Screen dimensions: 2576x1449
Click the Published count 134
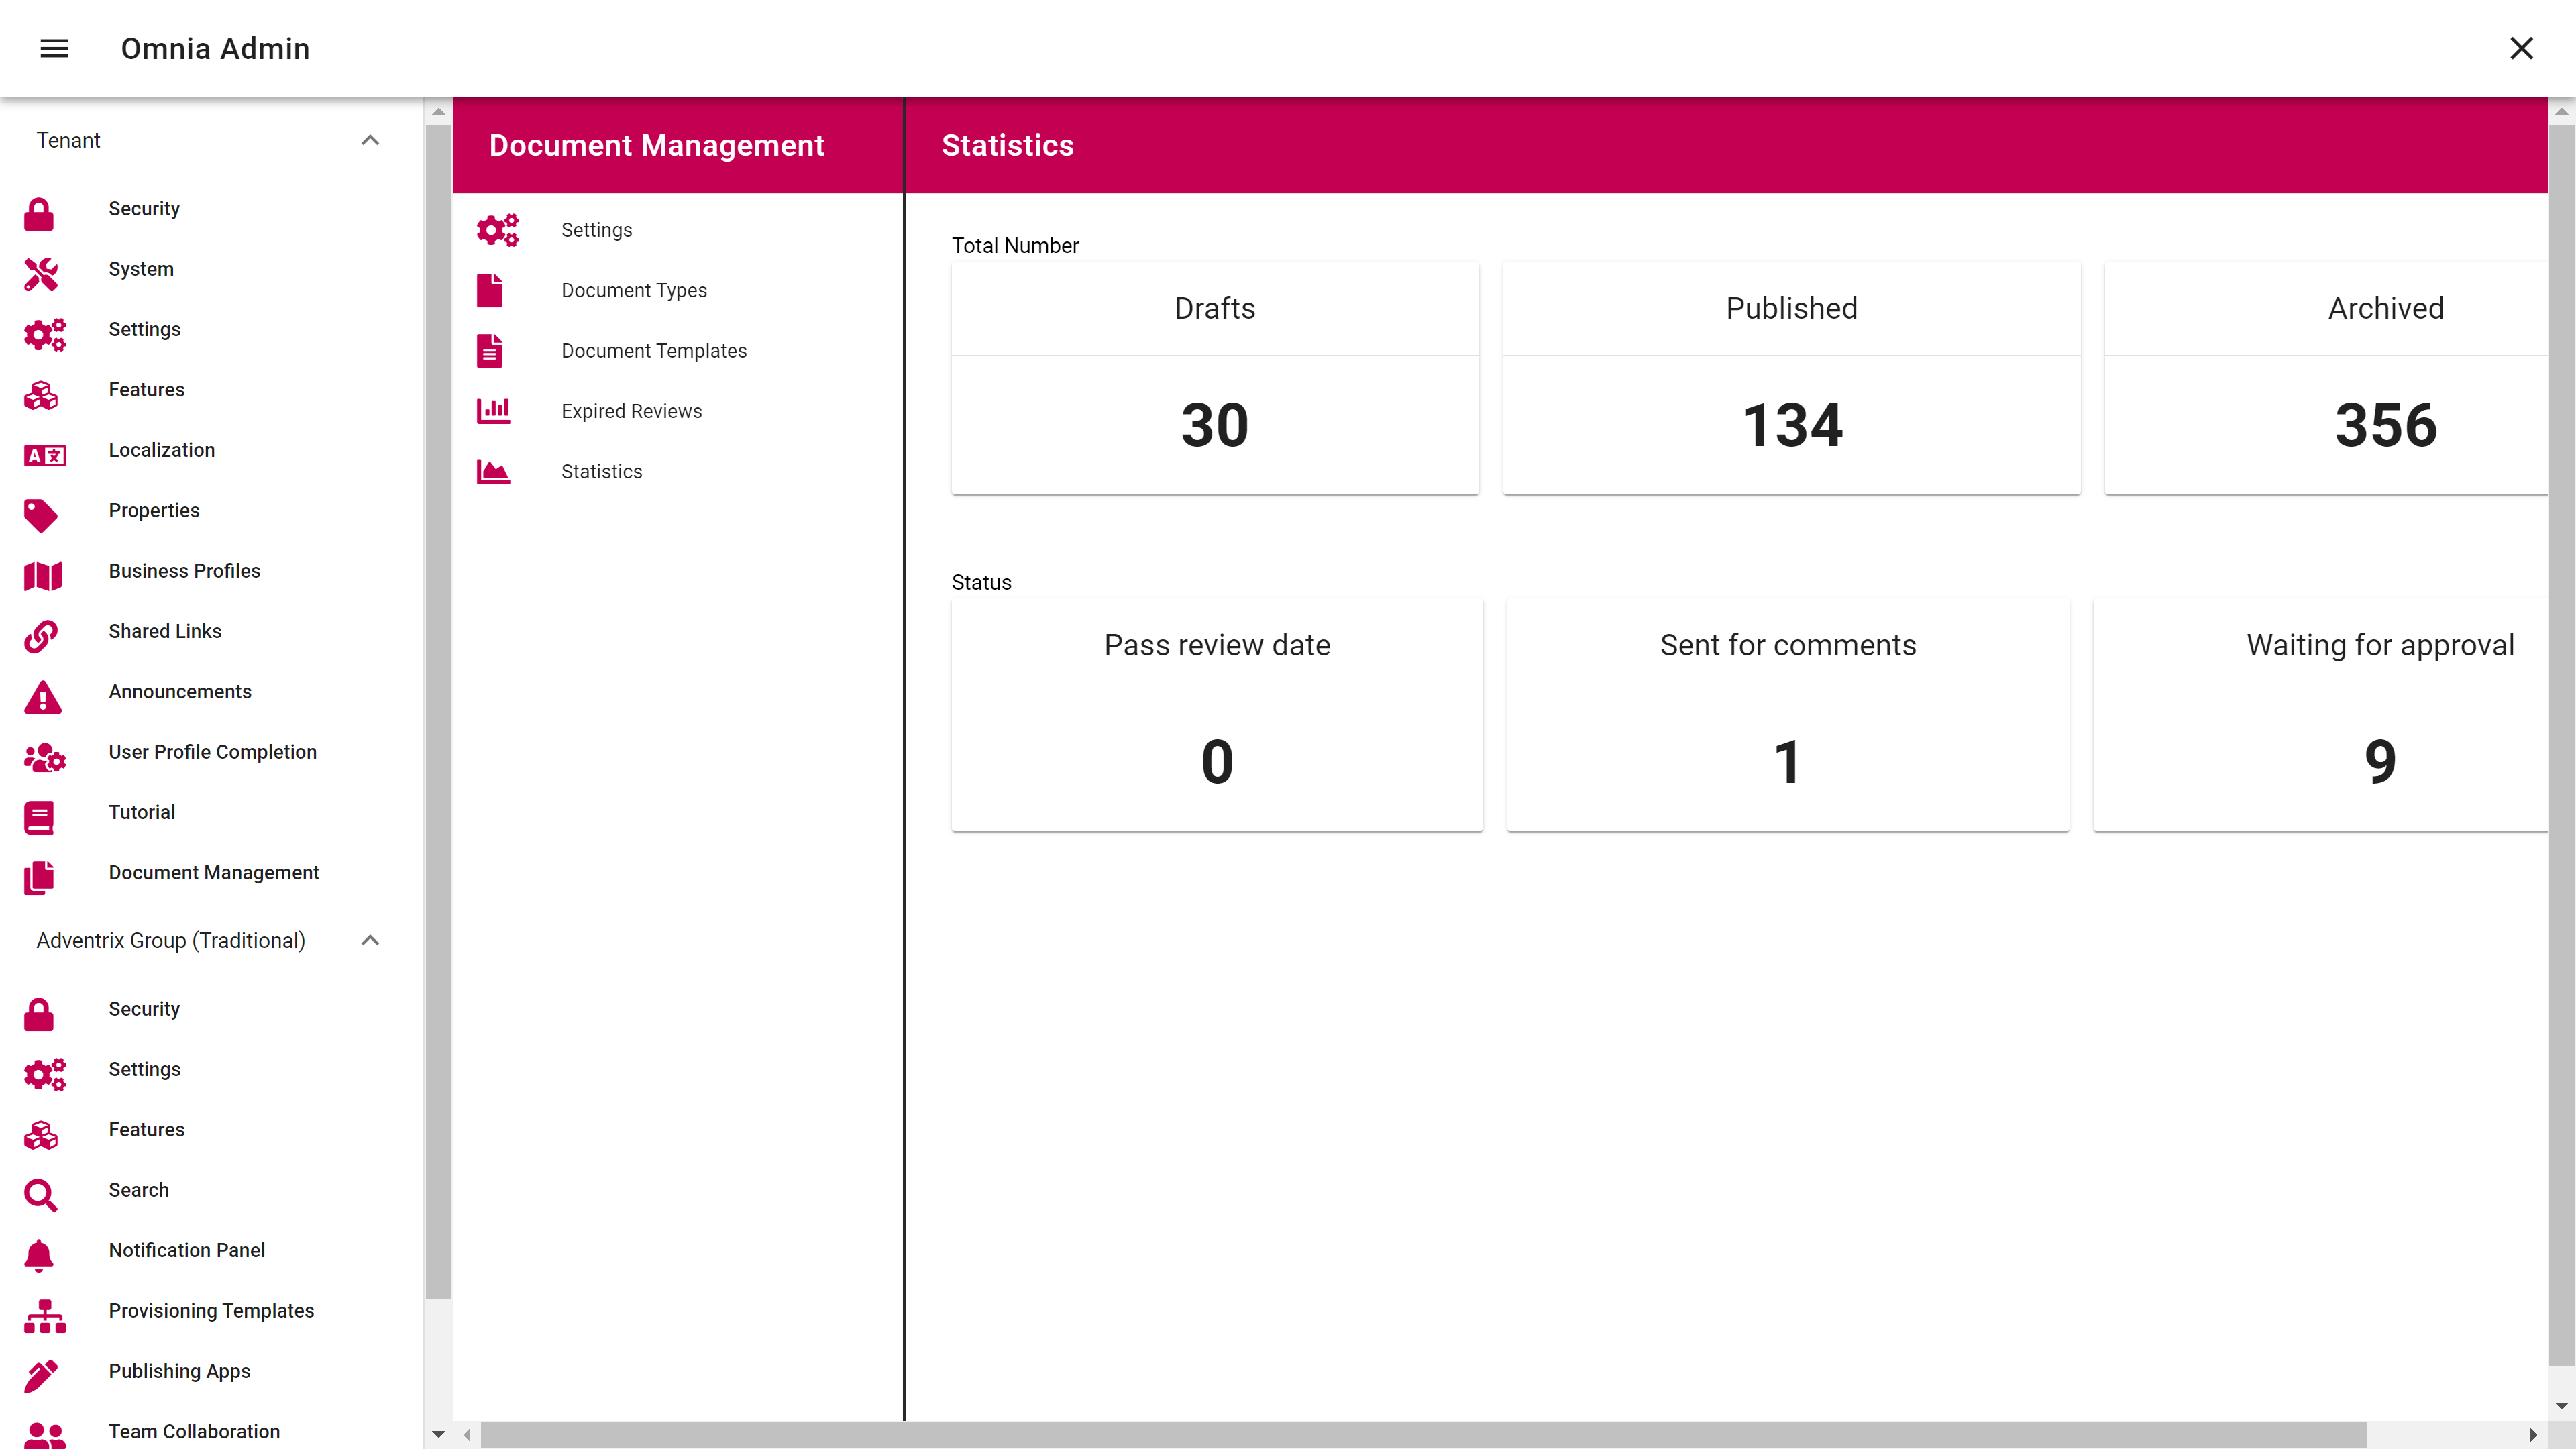coord(1792,425)
